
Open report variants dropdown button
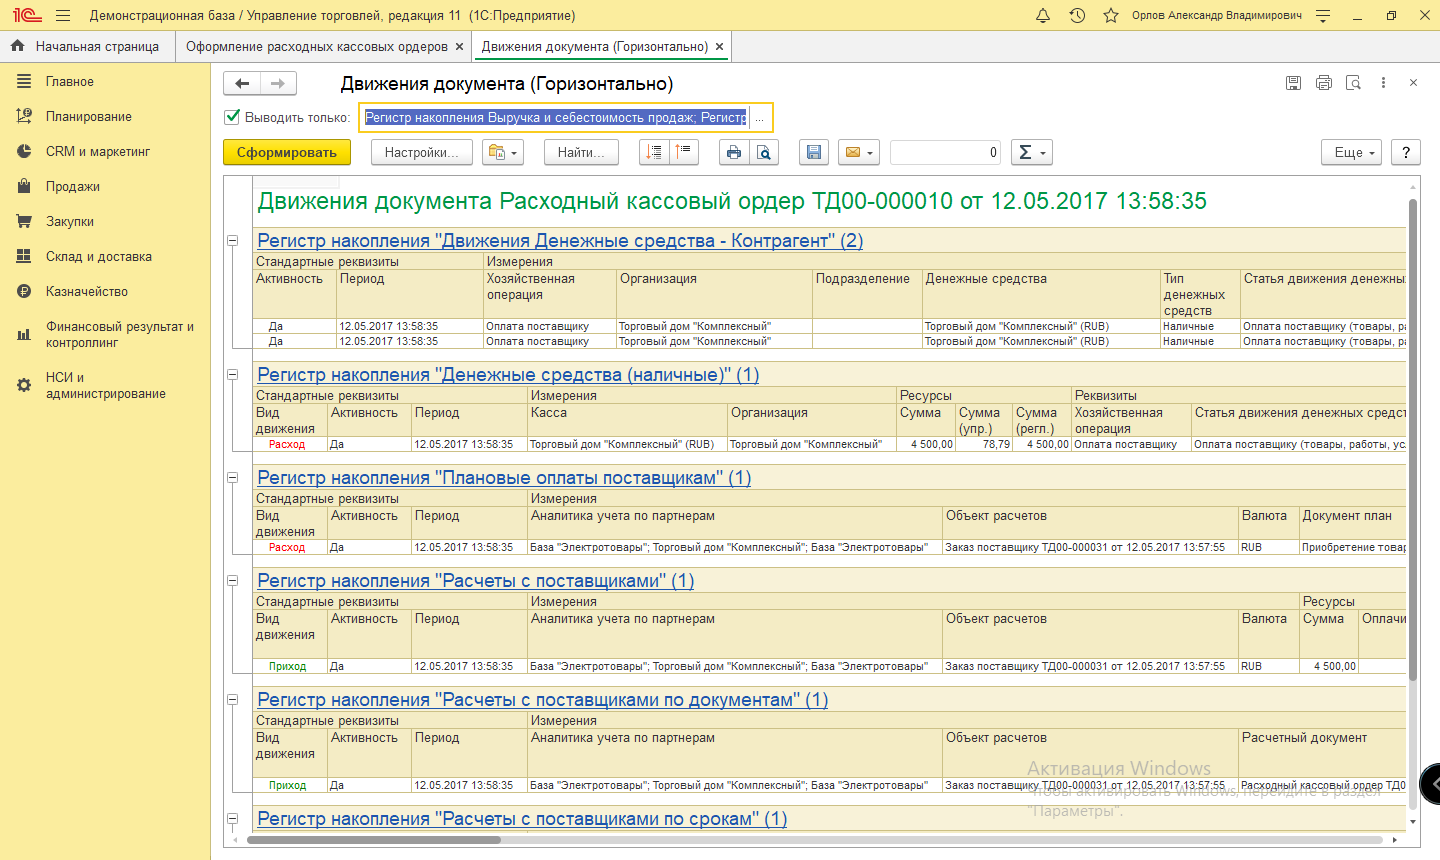503,152
